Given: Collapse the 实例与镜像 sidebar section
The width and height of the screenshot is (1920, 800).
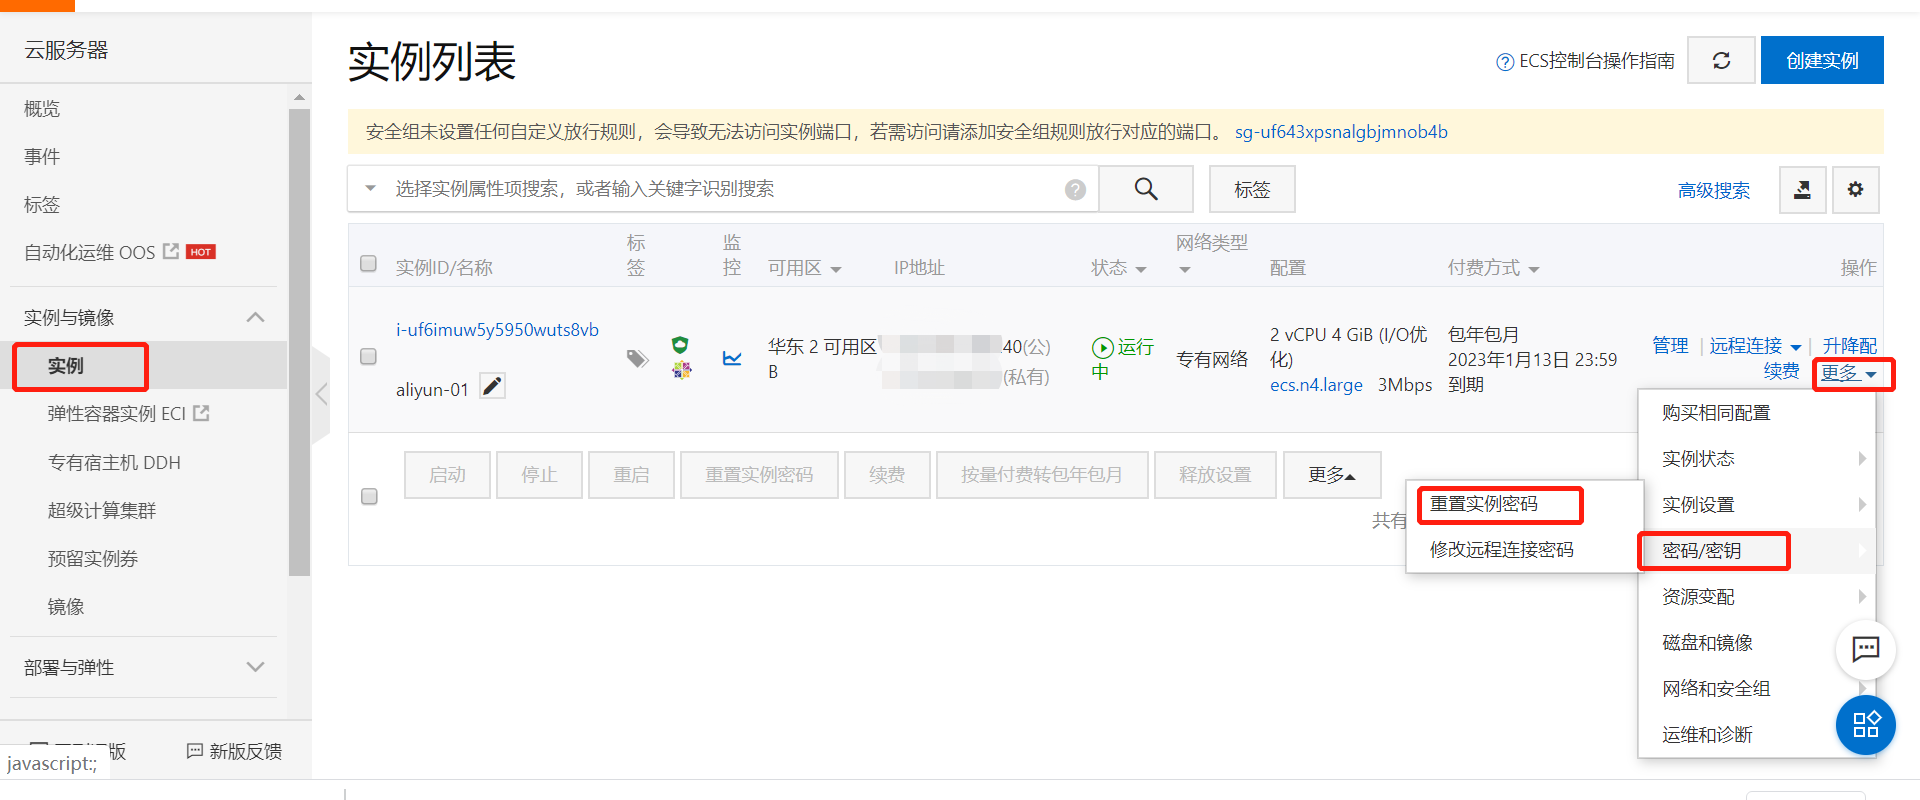Looking at the screenshot, I should point(255,317).
